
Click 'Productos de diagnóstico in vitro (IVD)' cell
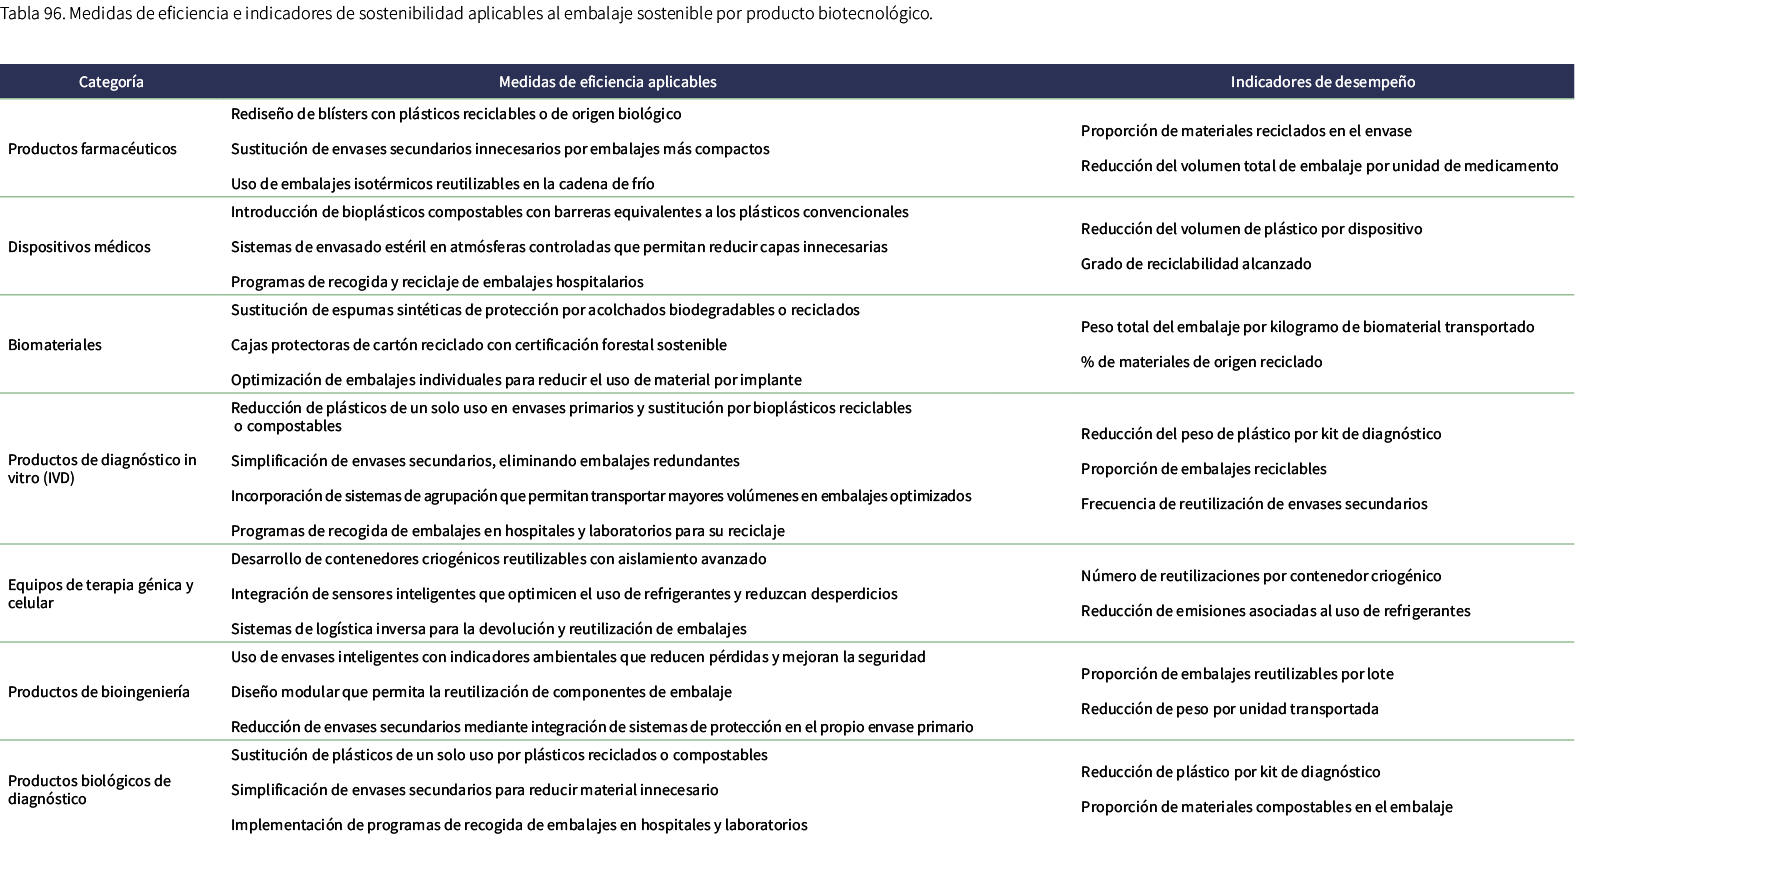click(102, 469)
